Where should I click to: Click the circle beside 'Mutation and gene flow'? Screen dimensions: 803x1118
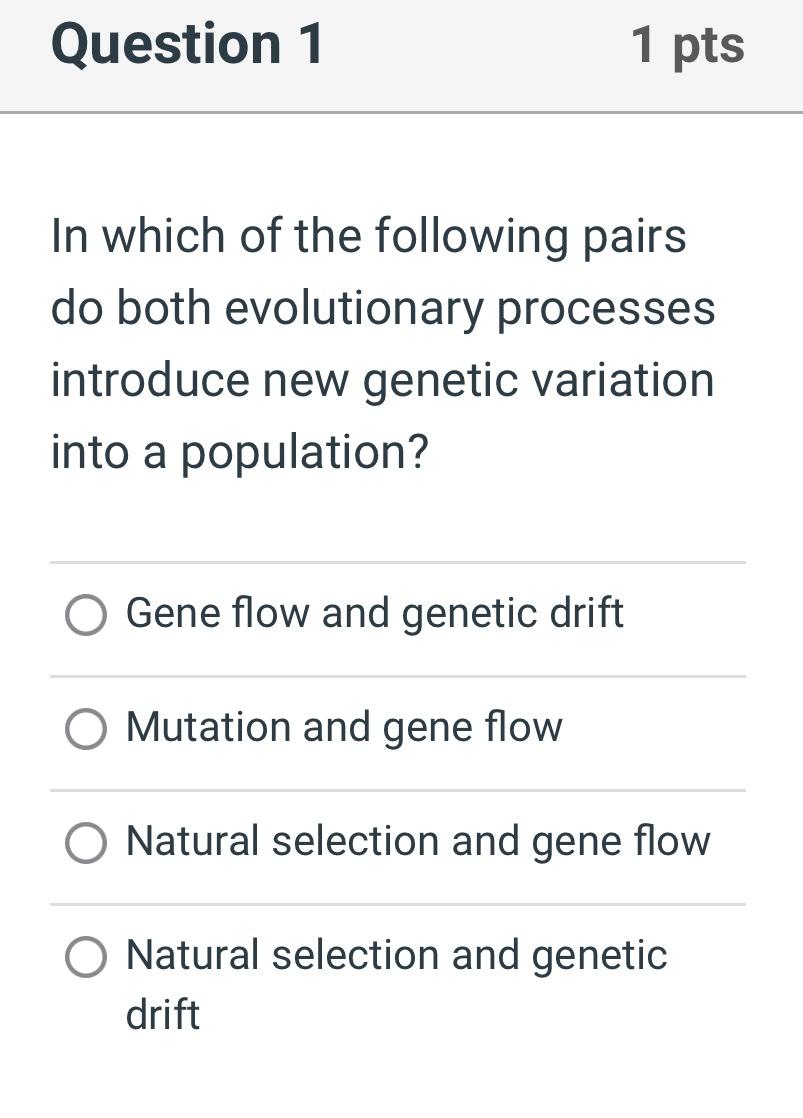tap(86, 729)
